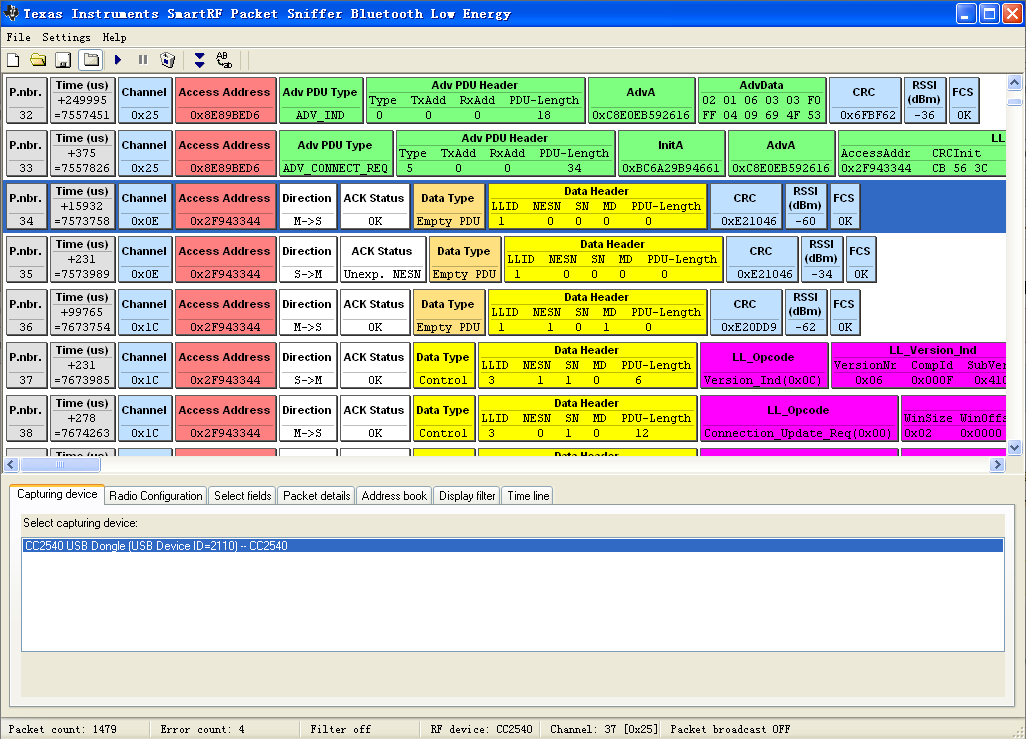Click the Channel 0x0E cell of packet 35
Image resolution: width=1026 pixels, height=739 pixels.
point(144,259)
